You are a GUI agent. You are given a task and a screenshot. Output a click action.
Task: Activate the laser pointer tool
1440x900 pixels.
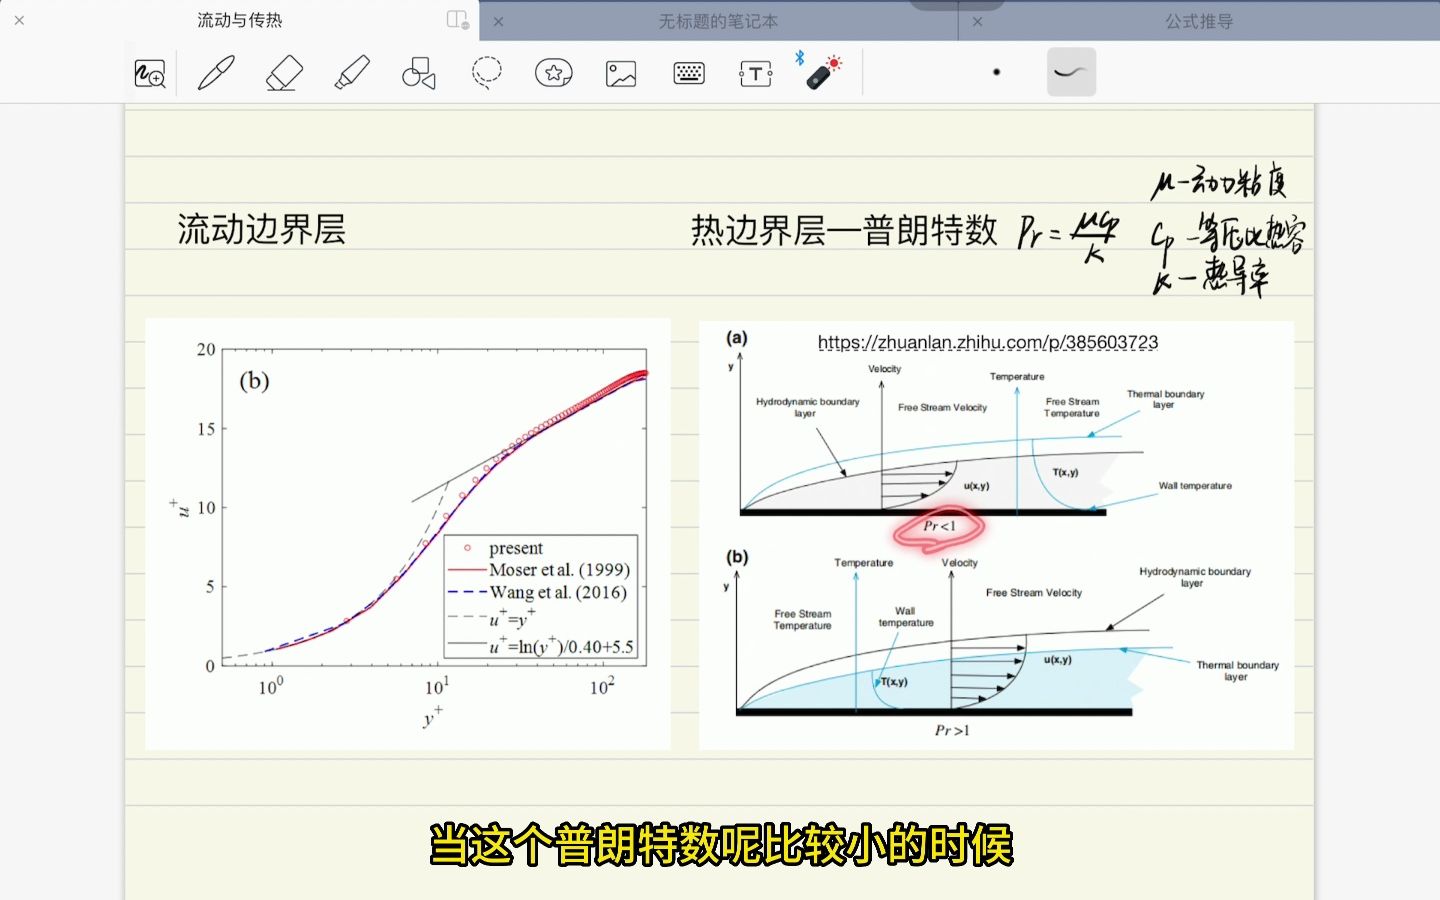(x=823, y=72)
